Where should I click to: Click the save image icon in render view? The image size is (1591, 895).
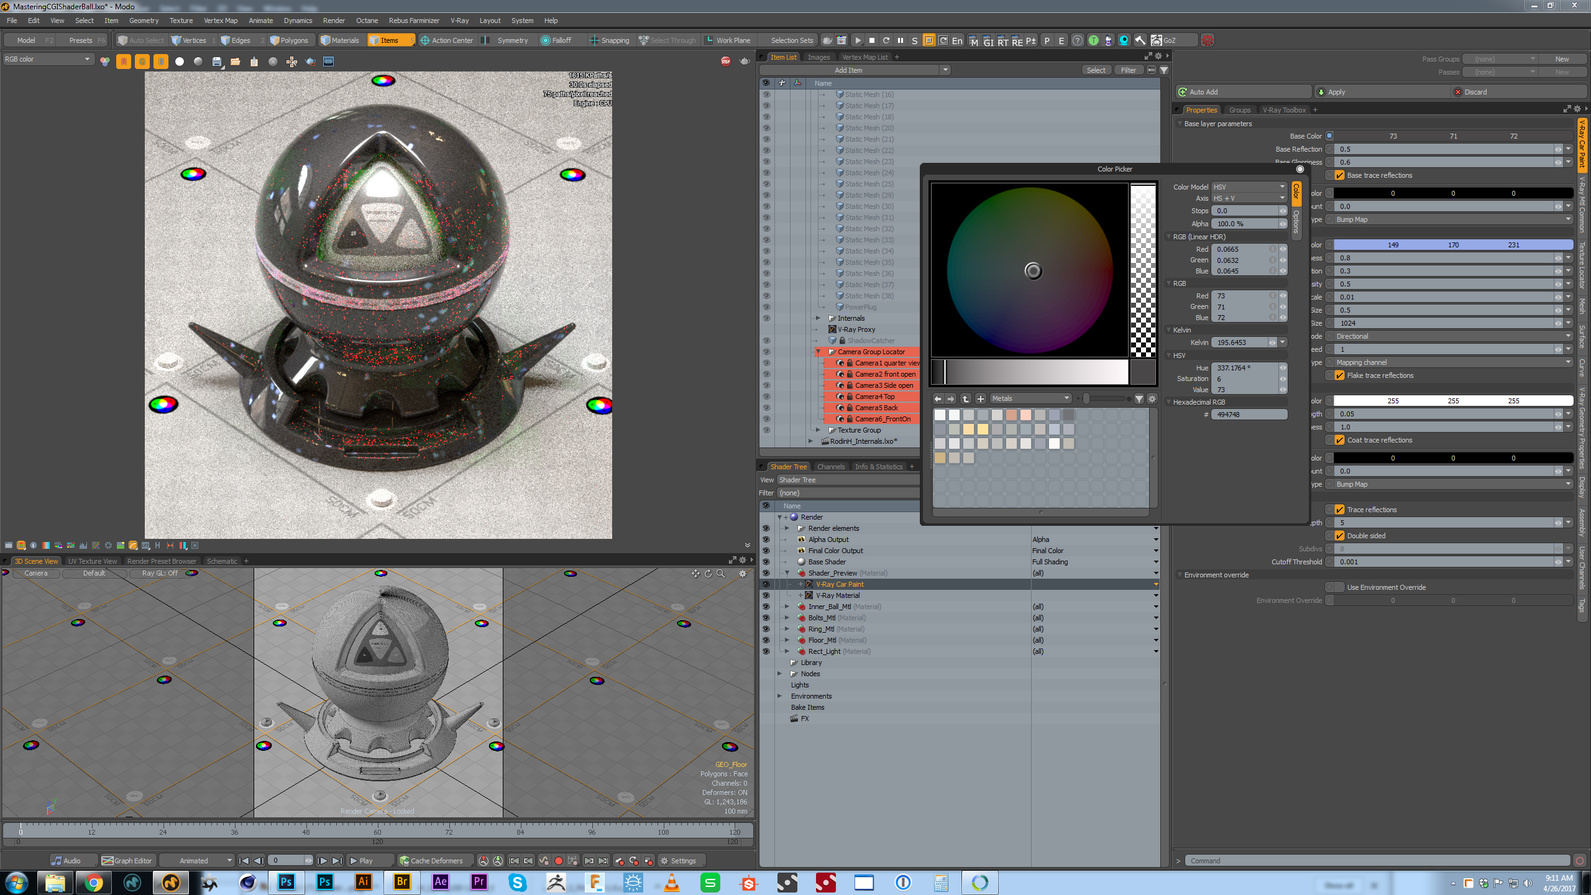217,61
